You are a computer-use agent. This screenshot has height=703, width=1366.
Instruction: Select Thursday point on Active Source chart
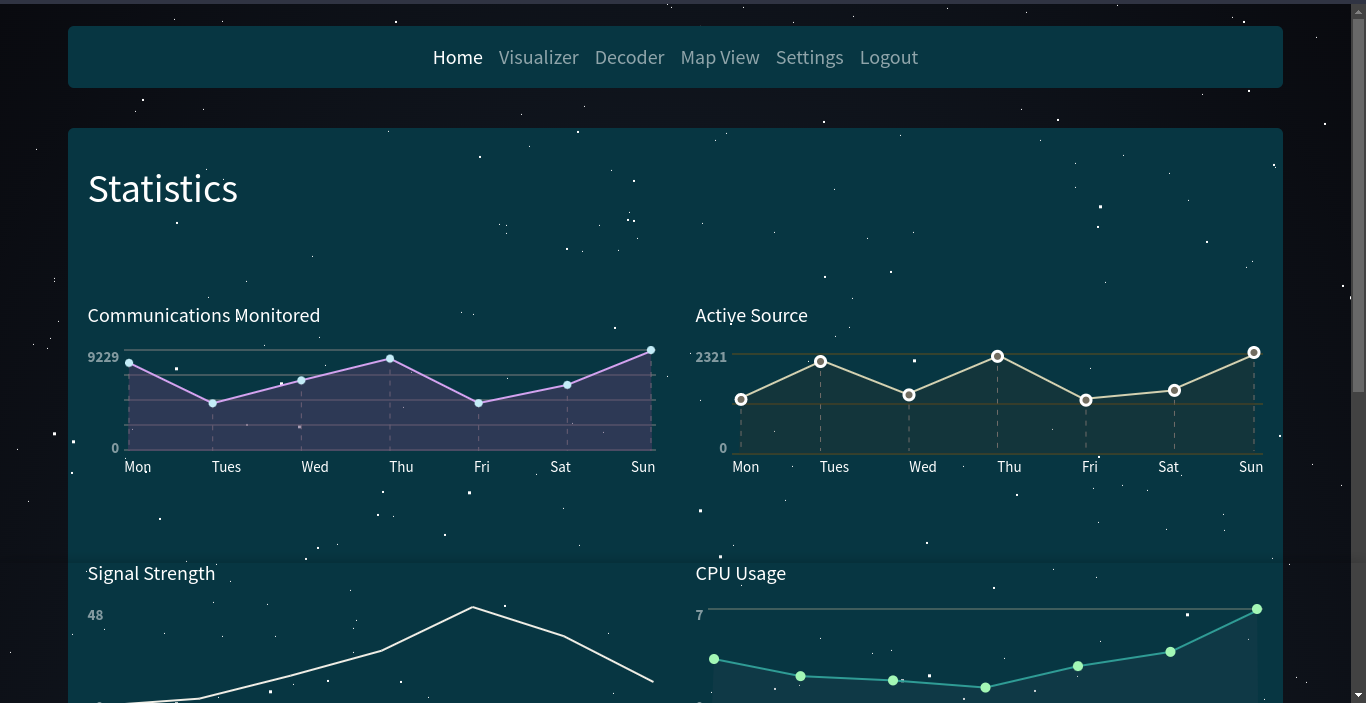click(997, 356)
